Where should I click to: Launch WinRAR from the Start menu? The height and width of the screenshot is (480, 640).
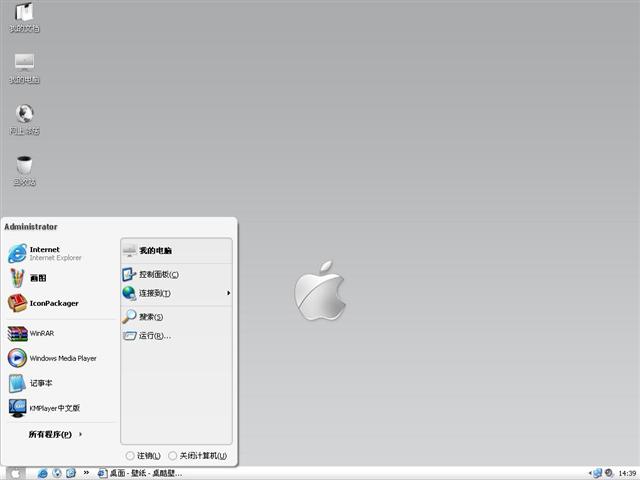click(x=40, y=333)
